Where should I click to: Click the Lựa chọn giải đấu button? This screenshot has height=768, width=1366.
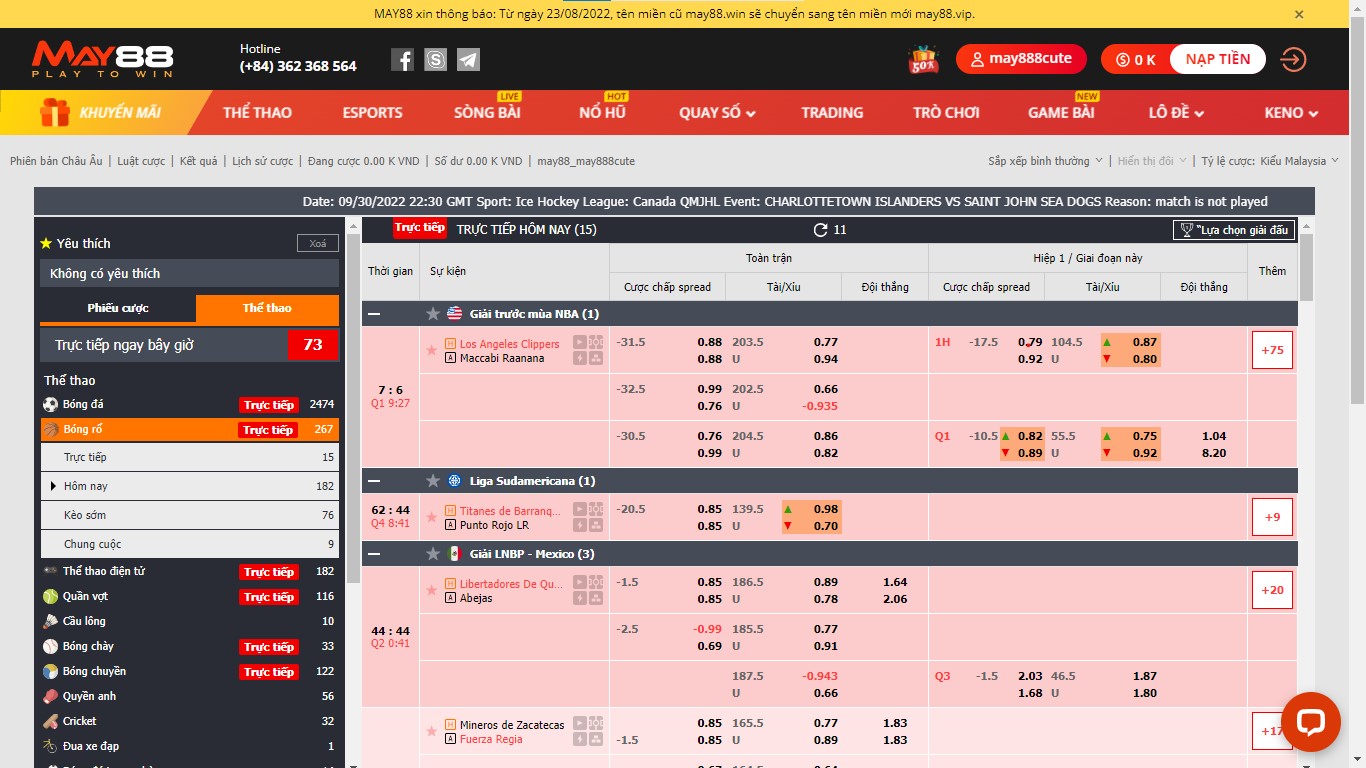[1234, 230]
